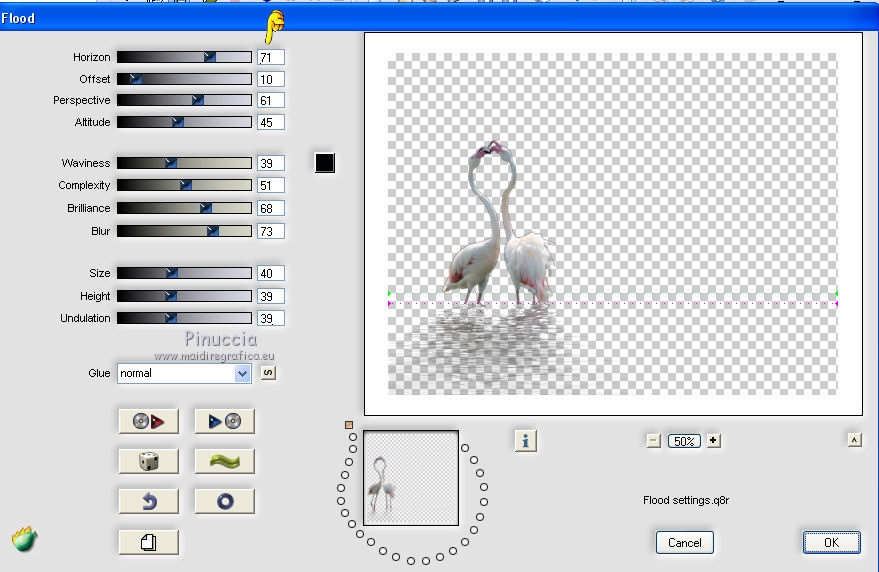Image resolution: width=879 pixels, height=572 pixels.
Task: Click the large flamingo preview image
Action: (613, 224)
